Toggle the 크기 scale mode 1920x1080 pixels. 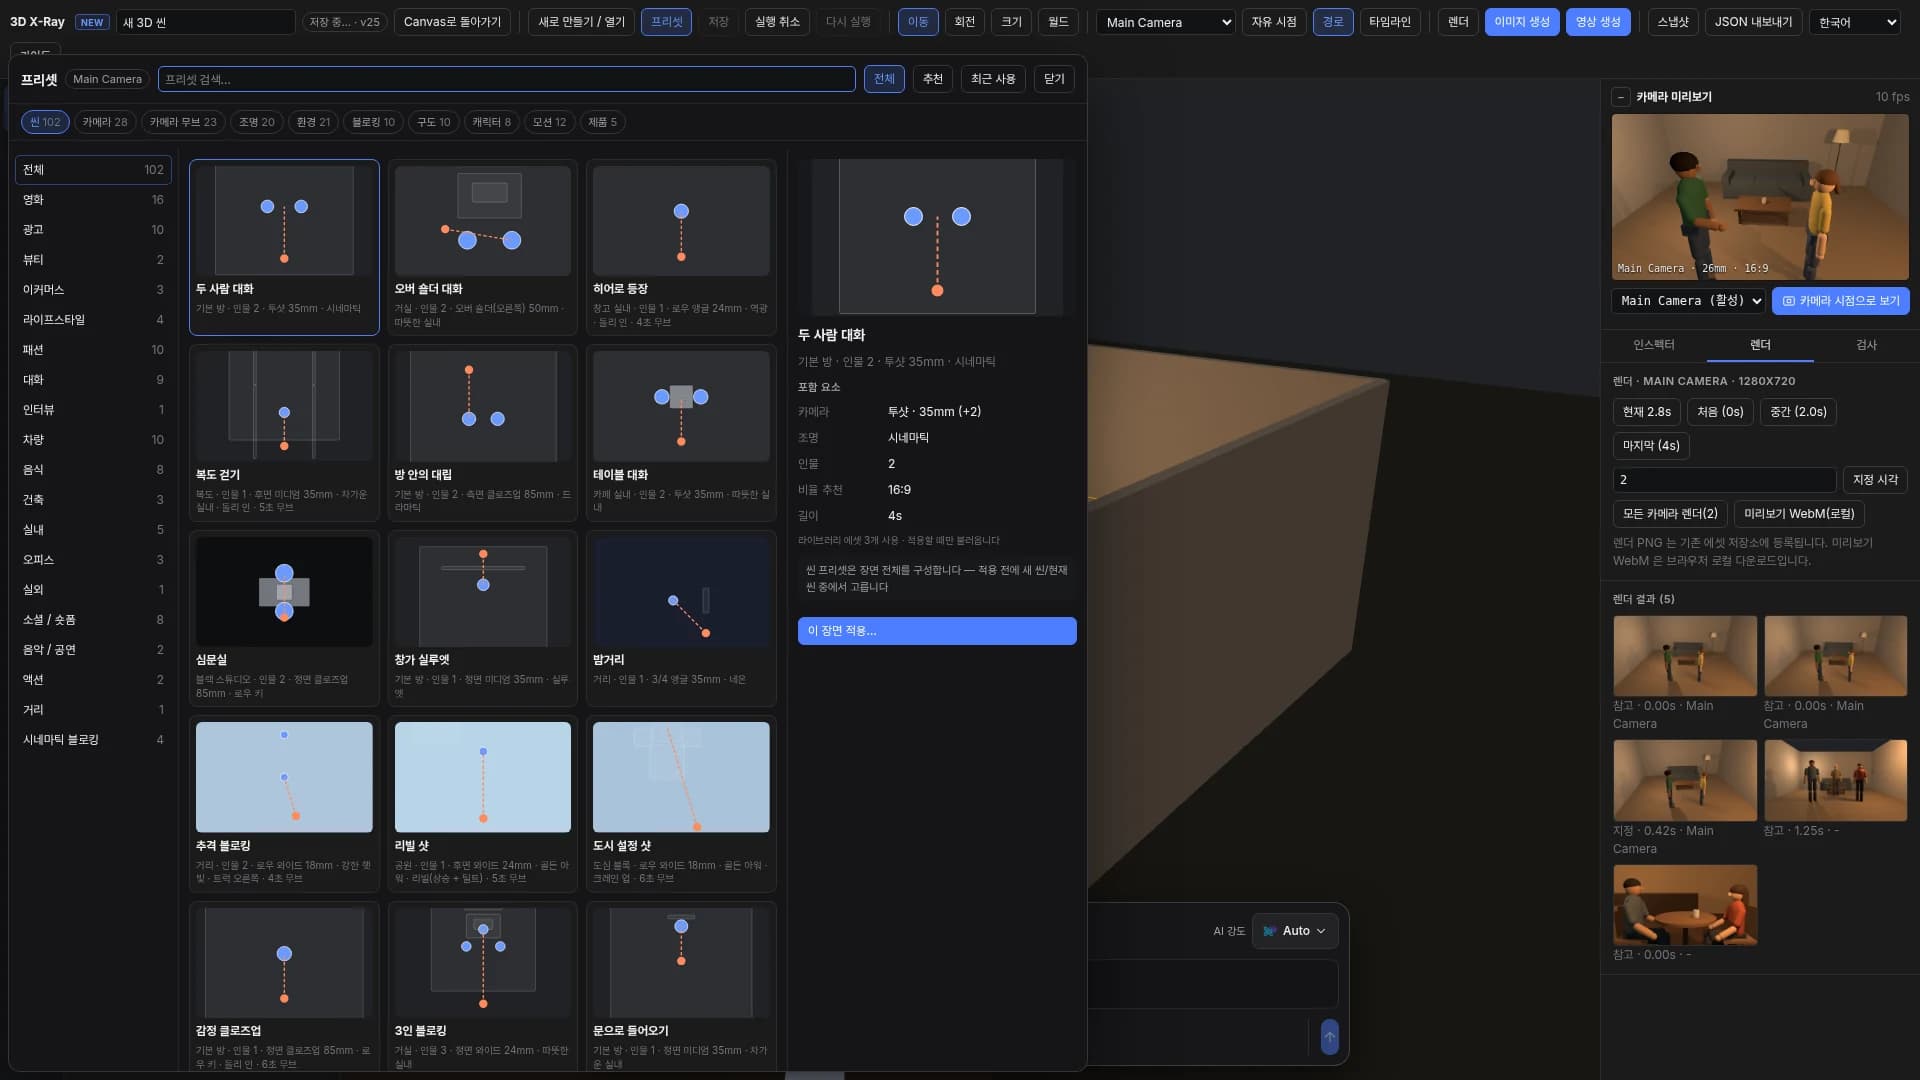[x=1012, y=22]
